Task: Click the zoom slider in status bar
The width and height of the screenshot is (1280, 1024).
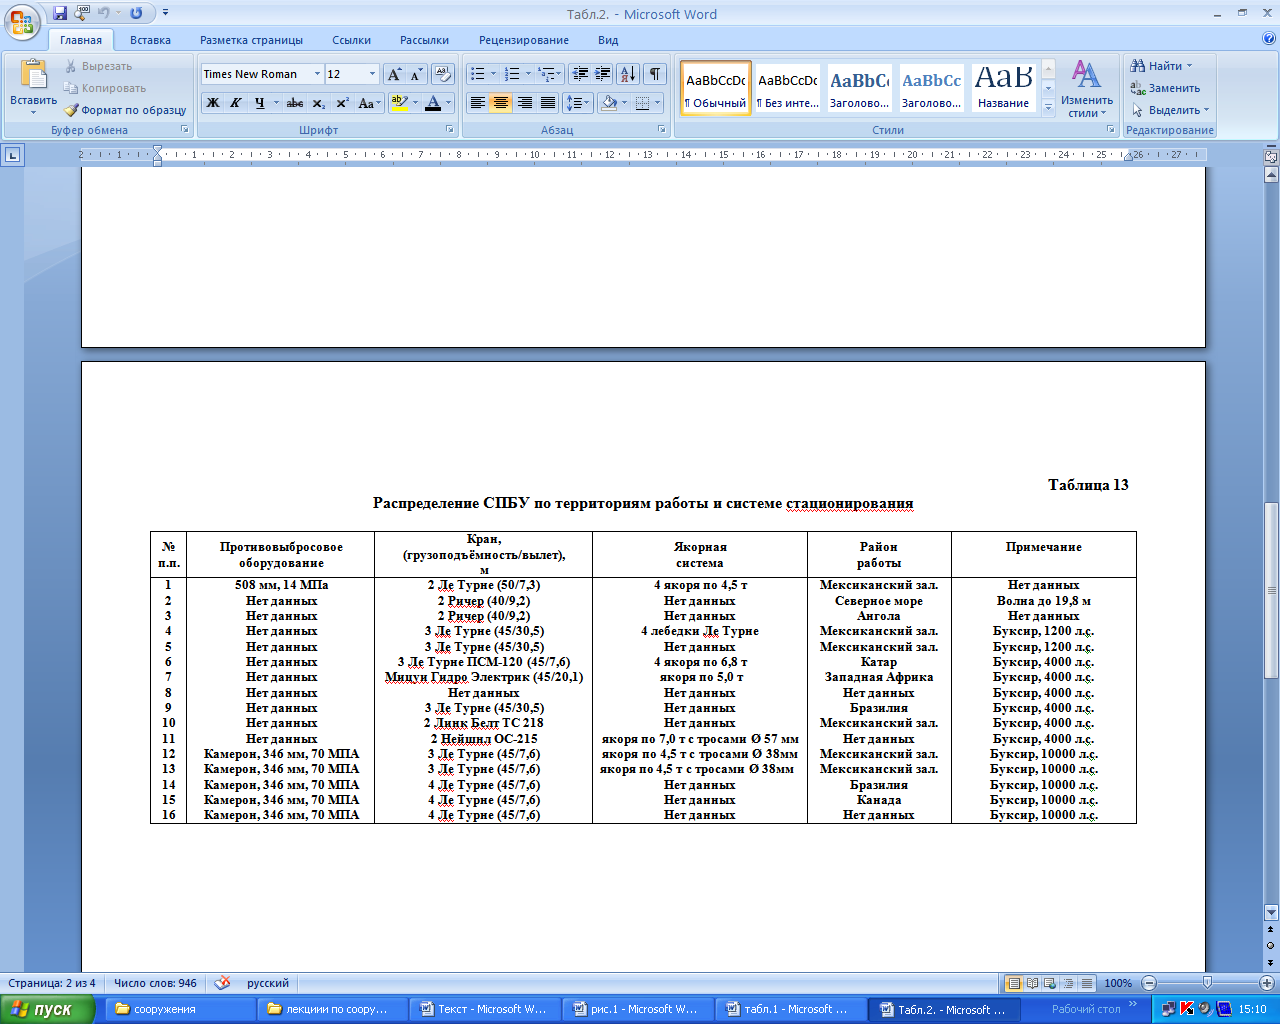Action: coord(1207,983)
